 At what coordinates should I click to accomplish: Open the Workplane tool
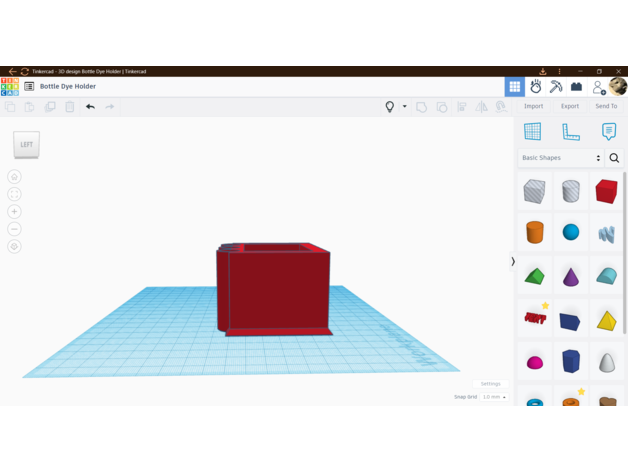(x=533, y=132)
